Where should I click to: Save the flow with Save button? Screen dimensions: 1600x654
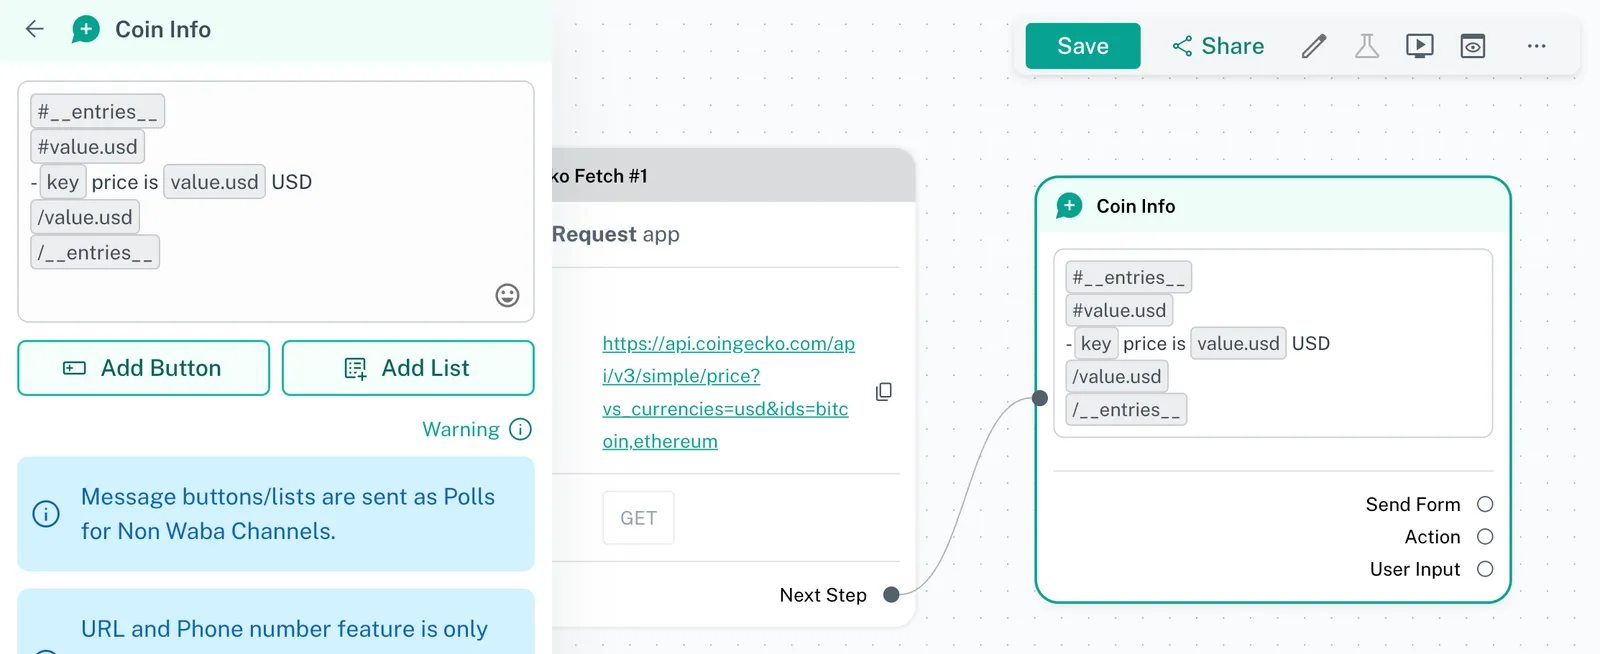(x=1082, y=46)
